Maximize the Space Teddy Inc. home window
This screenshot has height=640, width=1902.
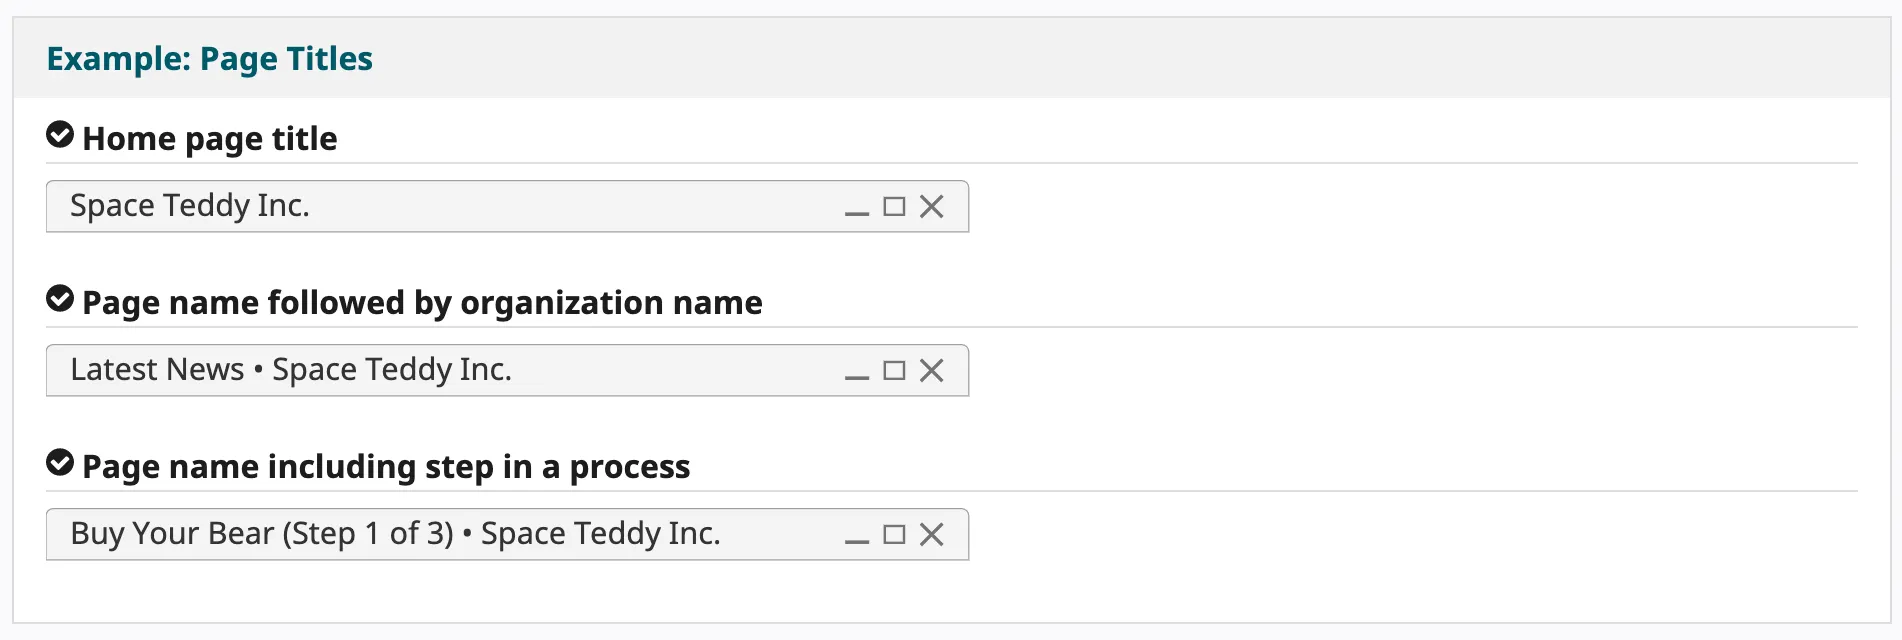pyautogui.click(x=894, y=207)
